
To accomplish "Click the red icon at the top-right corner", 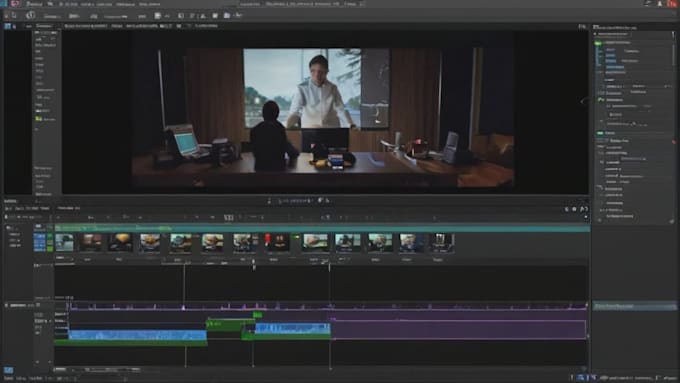I will 672,3.
